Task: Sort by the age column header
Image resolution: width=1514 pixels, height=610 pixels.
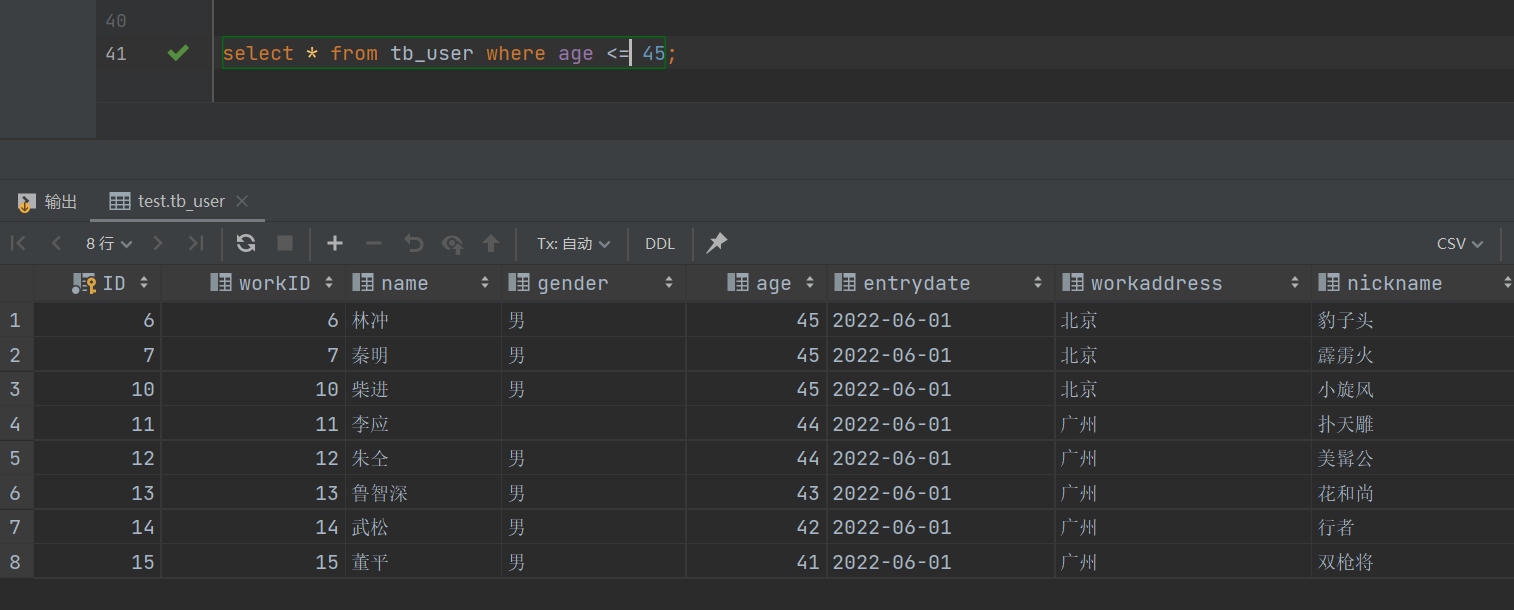Action: coord(773,283)
